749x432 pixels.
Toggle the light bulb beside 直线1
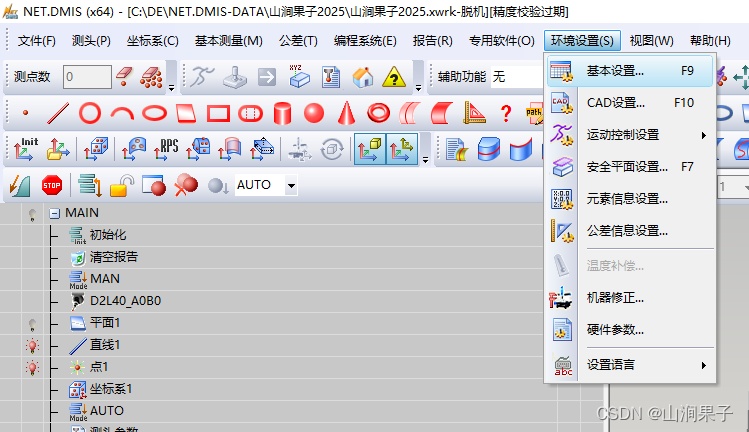(32, 346)
